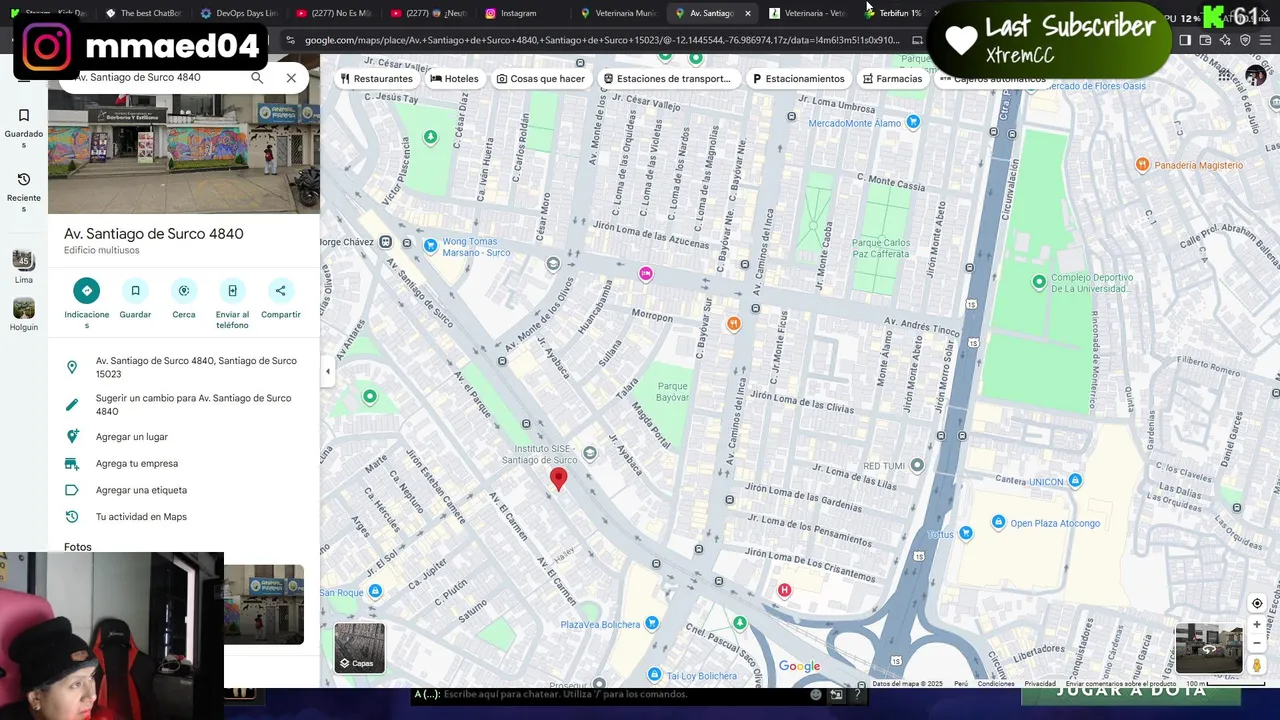Image resolution: width=1280 pixels, height=720 pixels.
Task: Click the UNICON map marker
Action: [x=1075, y=481]
